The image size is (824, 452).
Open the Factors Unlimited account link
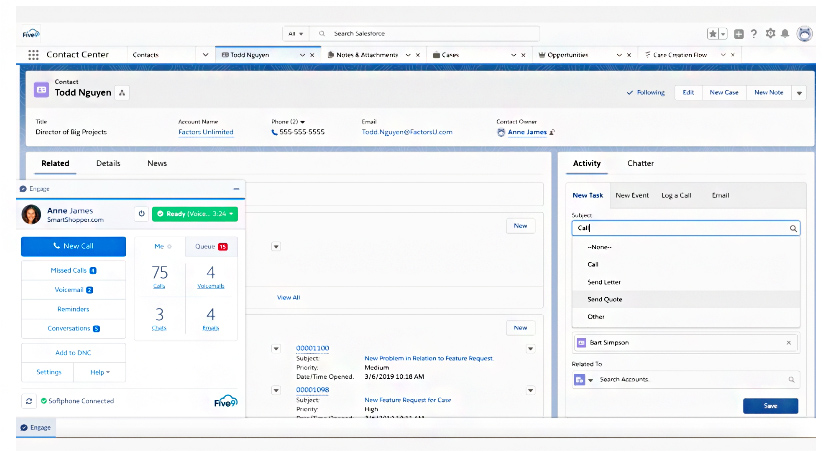pyautogui.click(x=205, y=132)
